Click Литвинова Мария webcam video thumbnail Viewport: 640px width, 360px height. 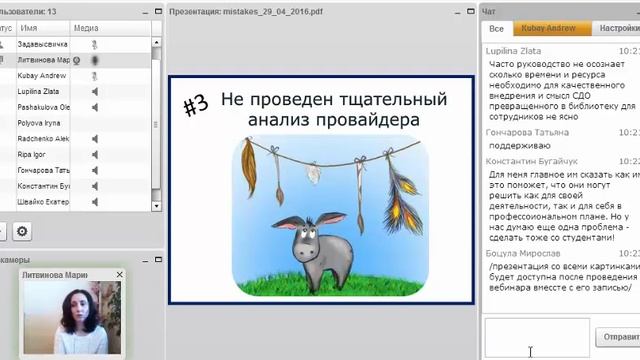[72, 318]
